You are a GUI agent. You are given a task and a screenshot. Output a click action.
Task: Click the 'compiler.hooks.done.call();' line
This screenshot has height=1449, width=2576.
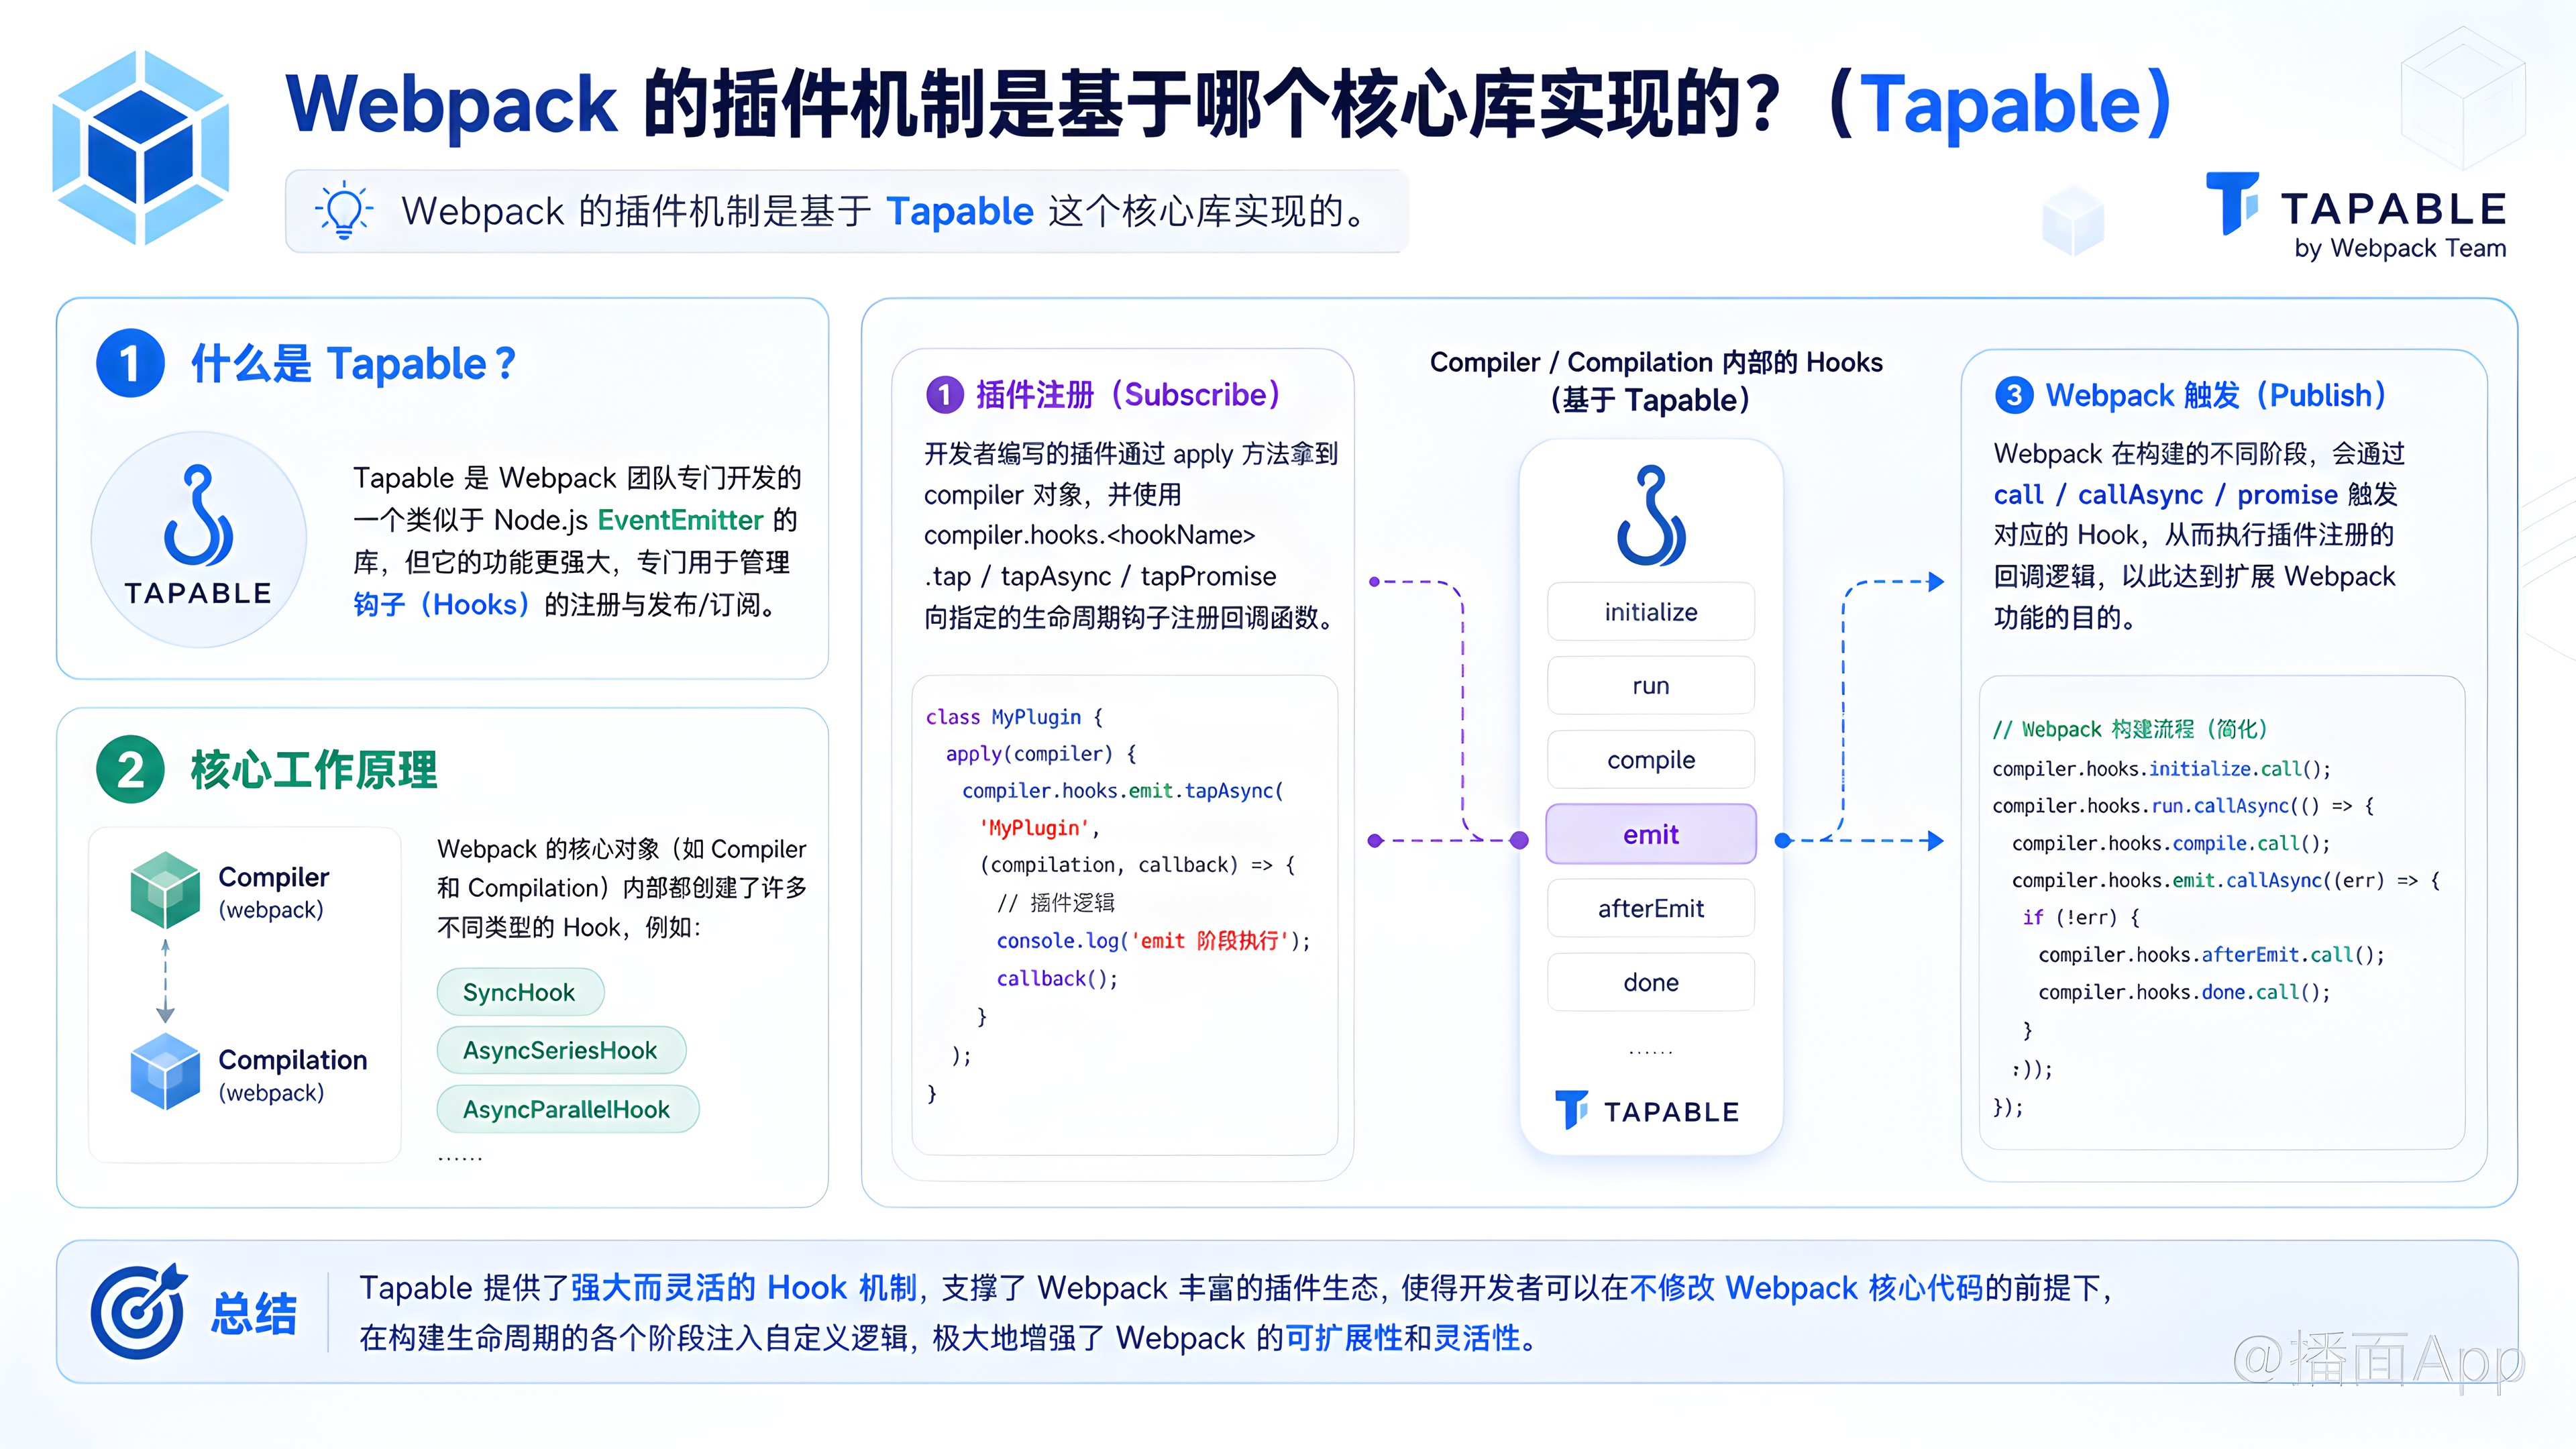pyautogui.click(x=2185, y=992)
